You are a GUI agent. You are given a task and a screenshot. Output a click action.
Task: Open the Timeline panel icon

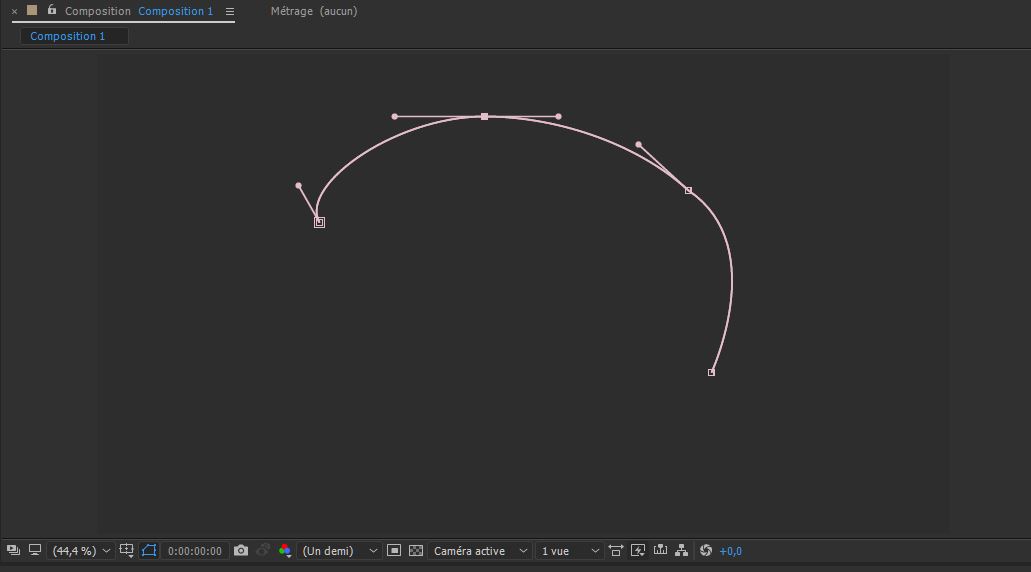click(x=660, y=551)
